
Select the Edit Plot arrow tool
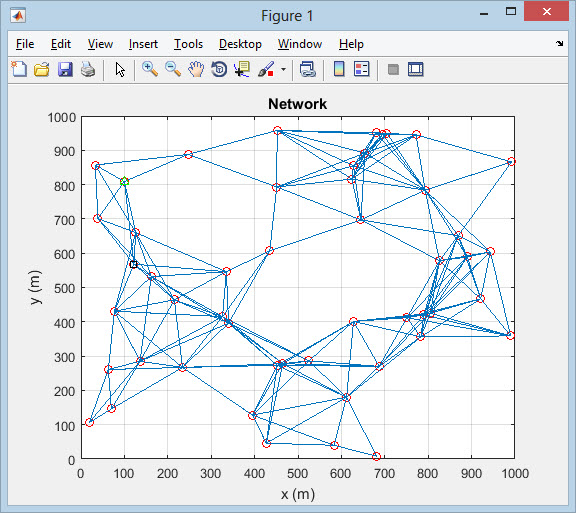tap(120, 69)
